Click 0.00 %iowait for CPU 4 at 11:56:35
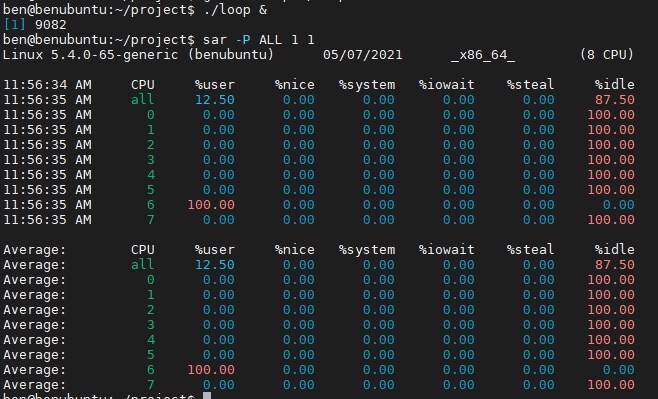The width and height of the screenshot is (658, 399). tap(459, 175)
